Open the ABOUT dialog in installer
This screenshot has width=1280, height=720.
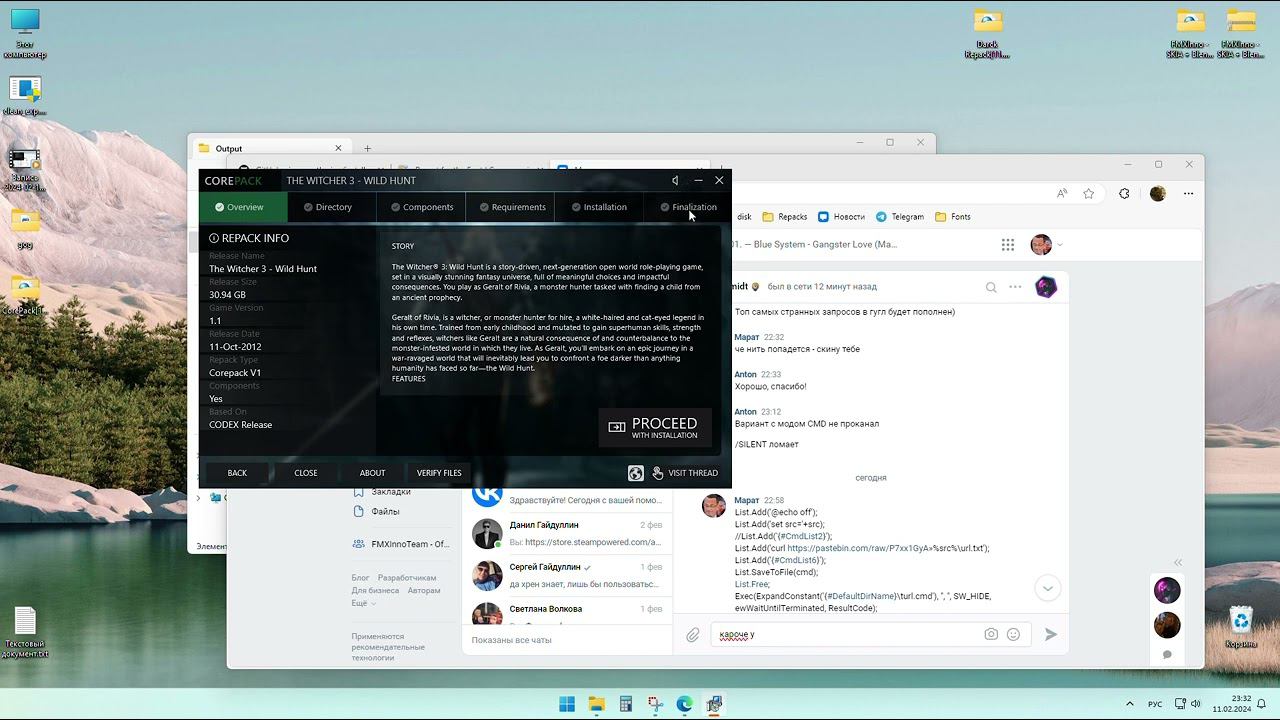[372, 473]
